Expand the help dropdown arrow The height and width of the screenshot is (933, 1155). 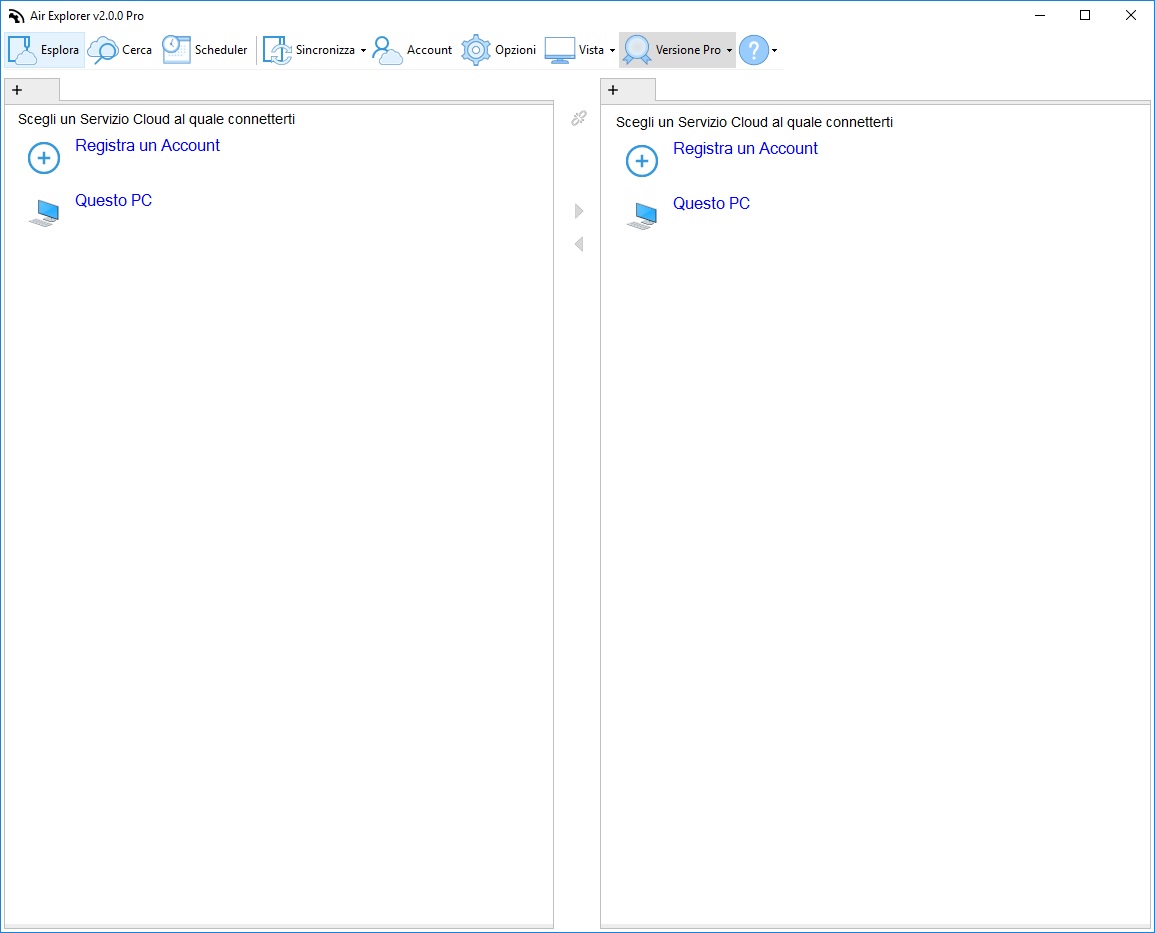click(774, 50)
